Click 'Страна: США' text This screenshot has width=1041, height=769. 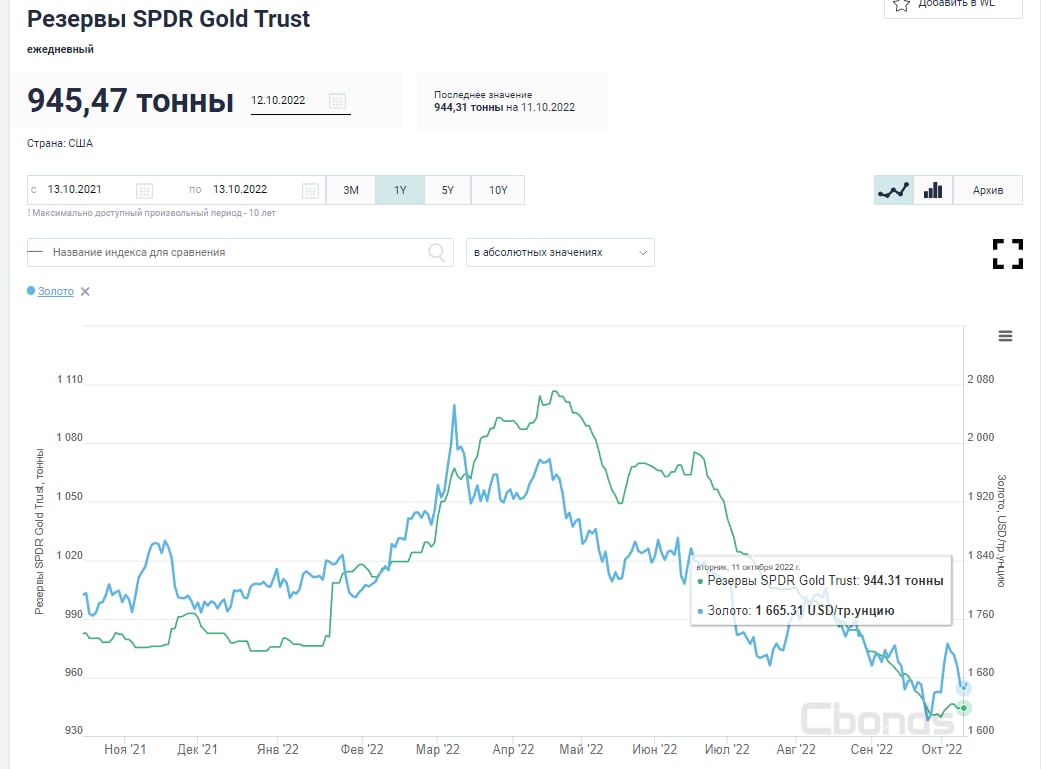(x=60, y=143)
